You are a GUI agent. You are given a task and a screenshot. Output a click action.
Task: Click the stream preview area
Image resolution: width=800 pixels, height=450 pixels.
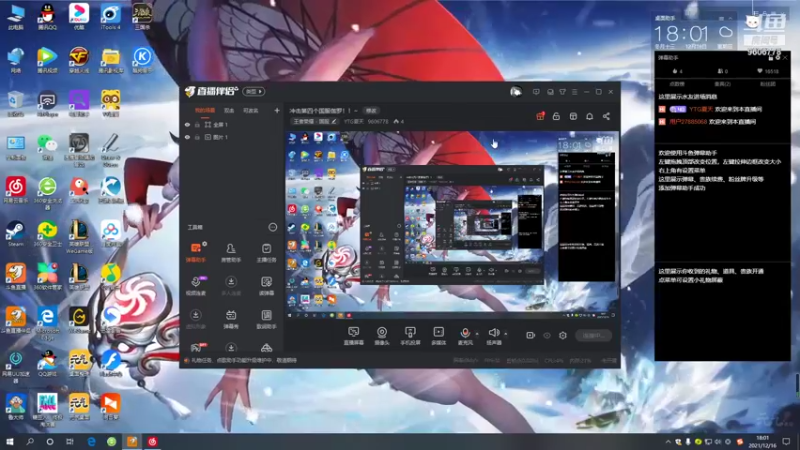(x=453, y=225)
